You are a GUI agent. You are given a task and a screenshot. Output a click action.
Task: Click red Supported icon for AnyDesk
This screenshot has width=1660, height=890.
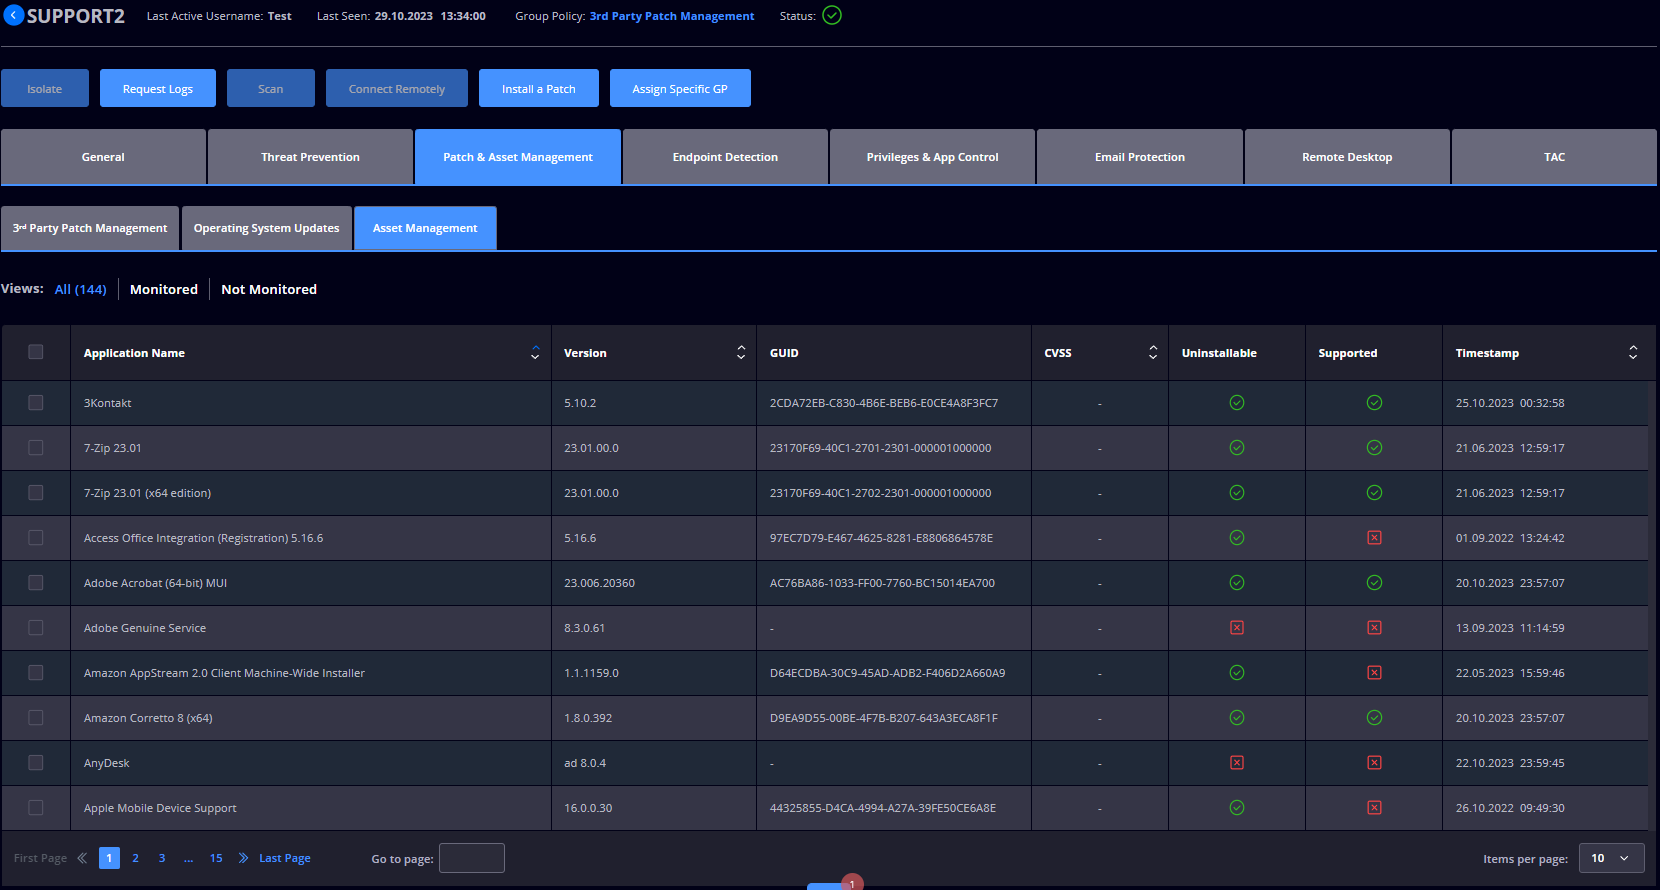pyautogui.click(x=1374, y=763)
